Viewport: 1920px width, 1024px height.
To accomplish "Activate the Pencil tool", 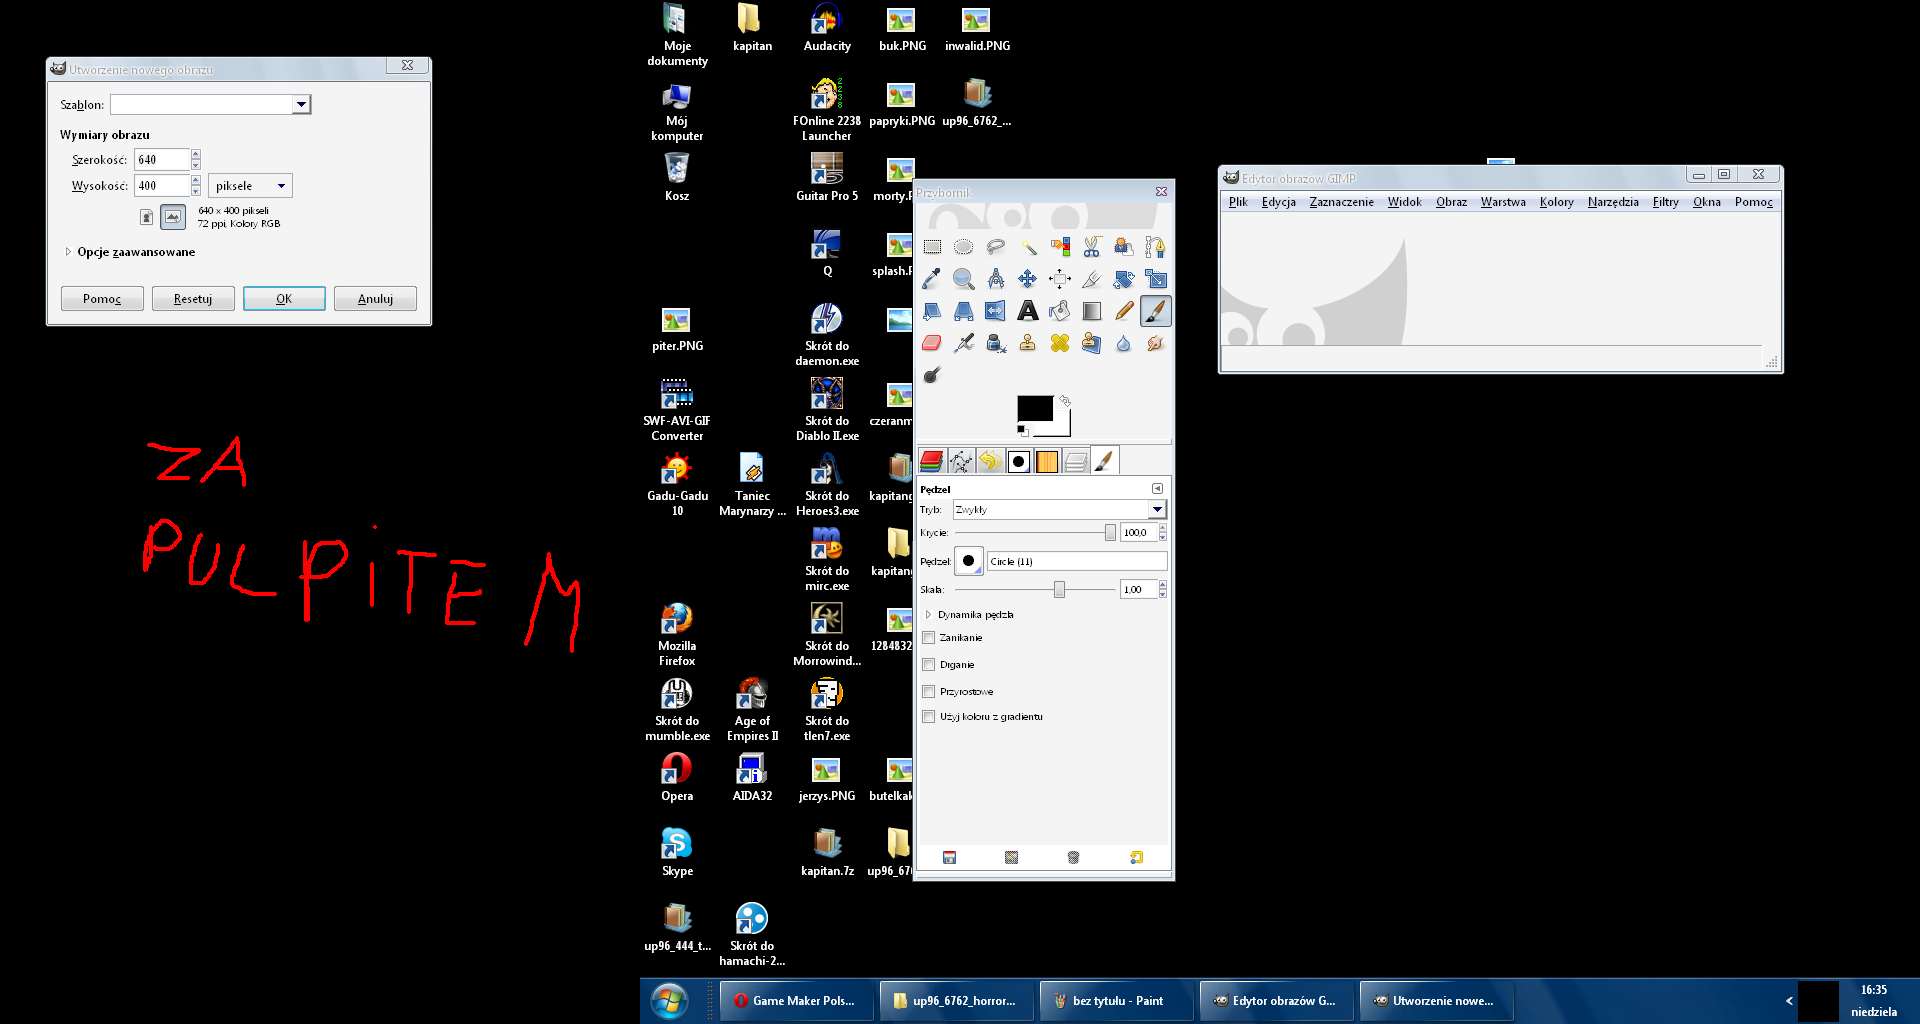I will point(1124,311).
